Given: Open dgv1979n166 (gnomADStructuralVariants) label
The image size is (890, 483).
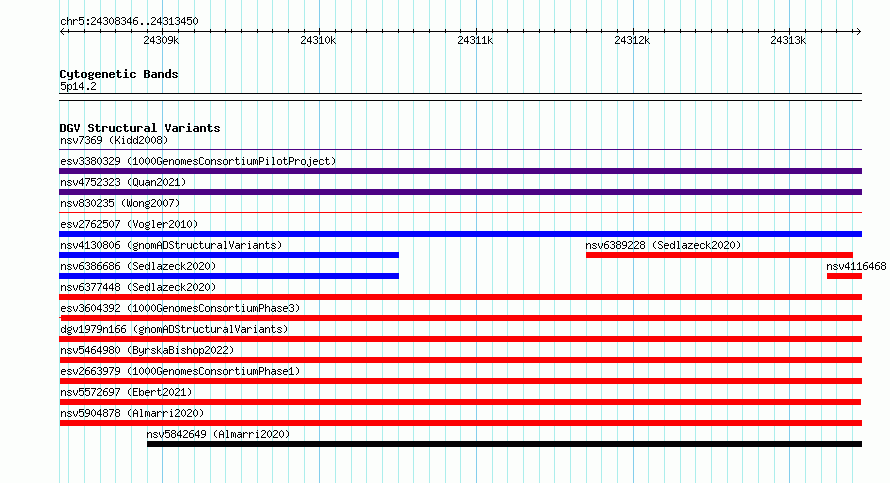Looking at the screenshot, I should pyautogui.click(x=174, y=330).
